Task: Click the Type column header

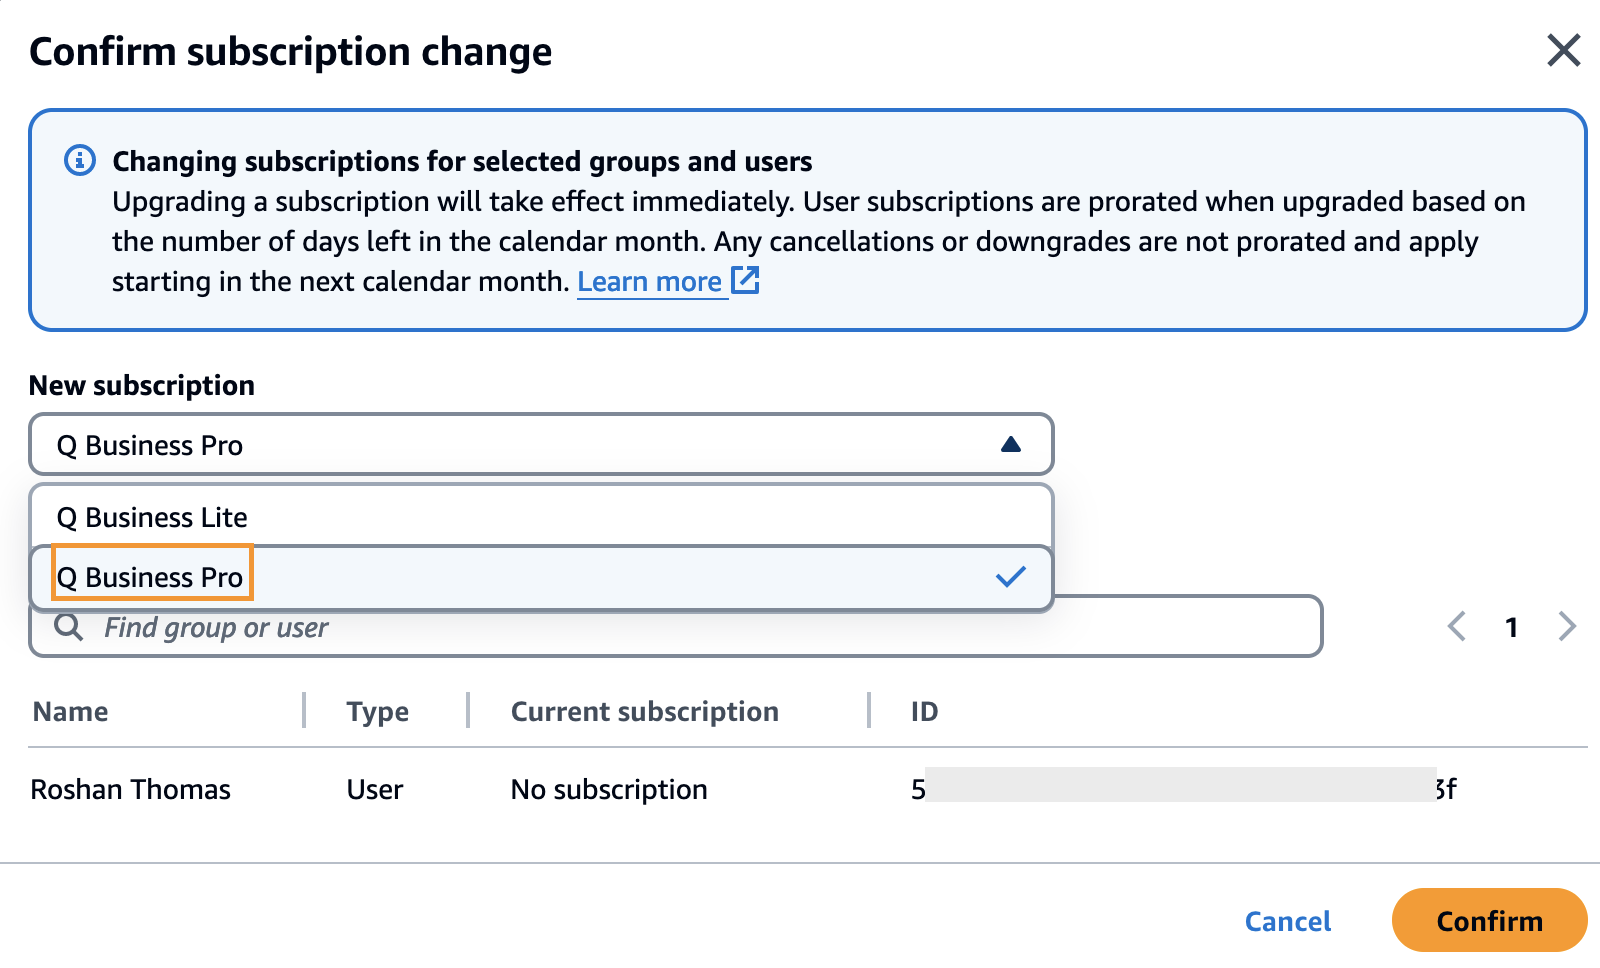Action: click(x=378, y=712)
